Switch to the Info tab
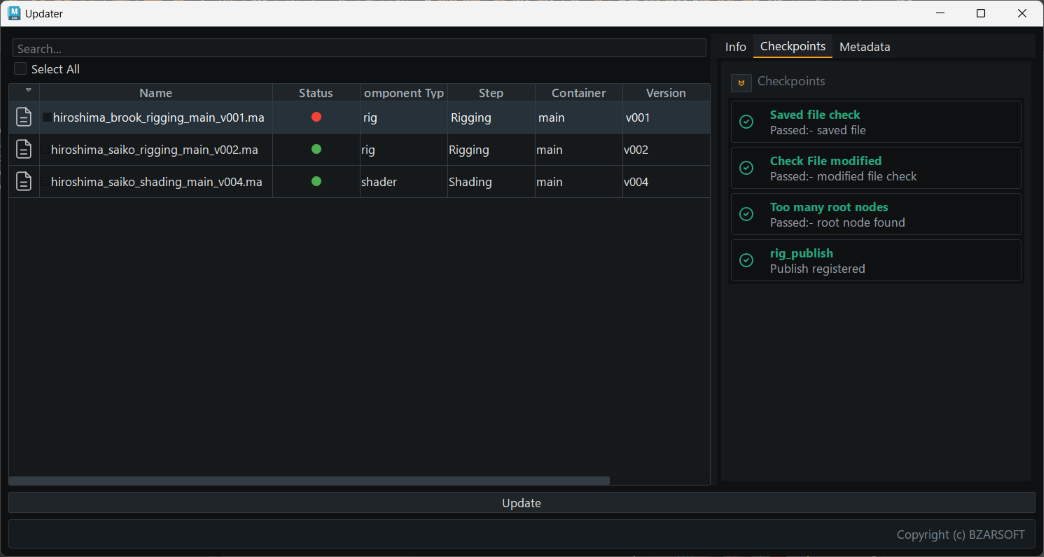1044x557 pixels. click(x=736, y=47)
